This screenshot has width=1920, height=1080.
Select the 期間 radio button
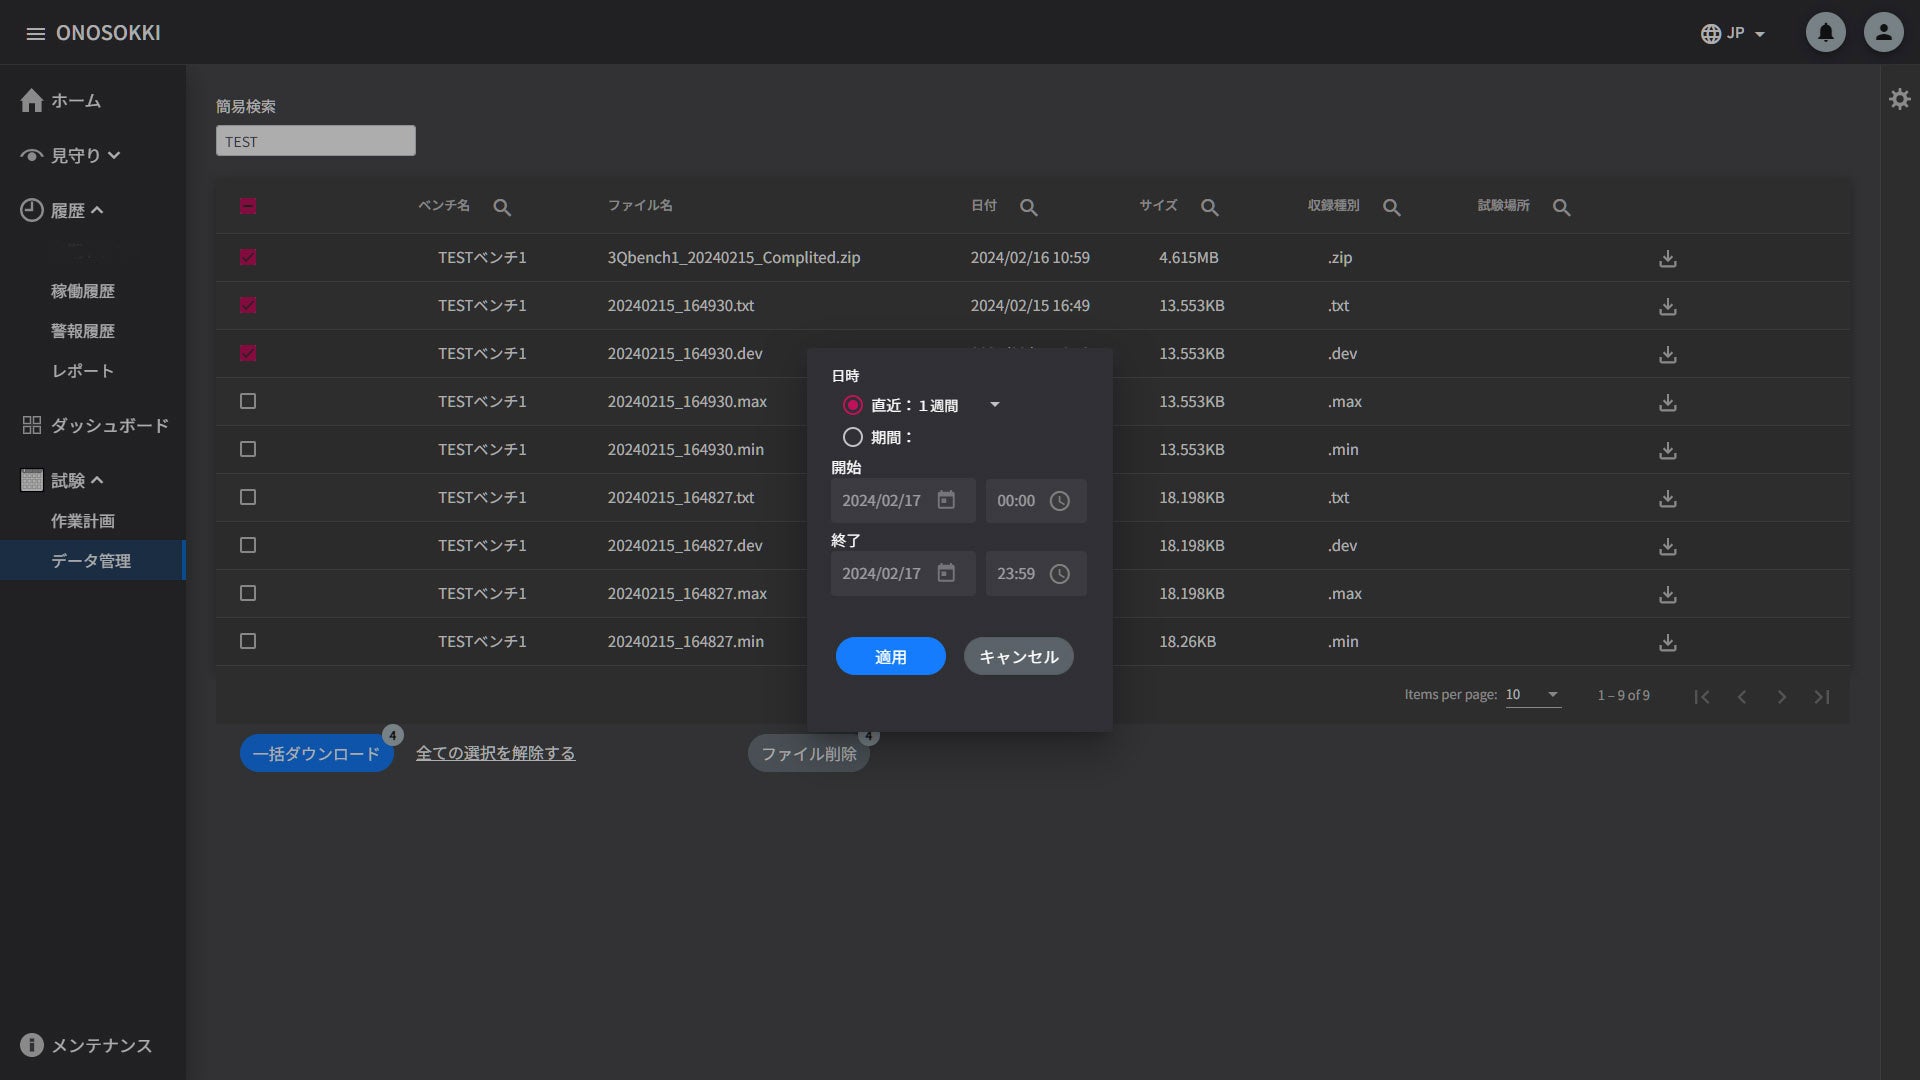click(x=852, y=437)
